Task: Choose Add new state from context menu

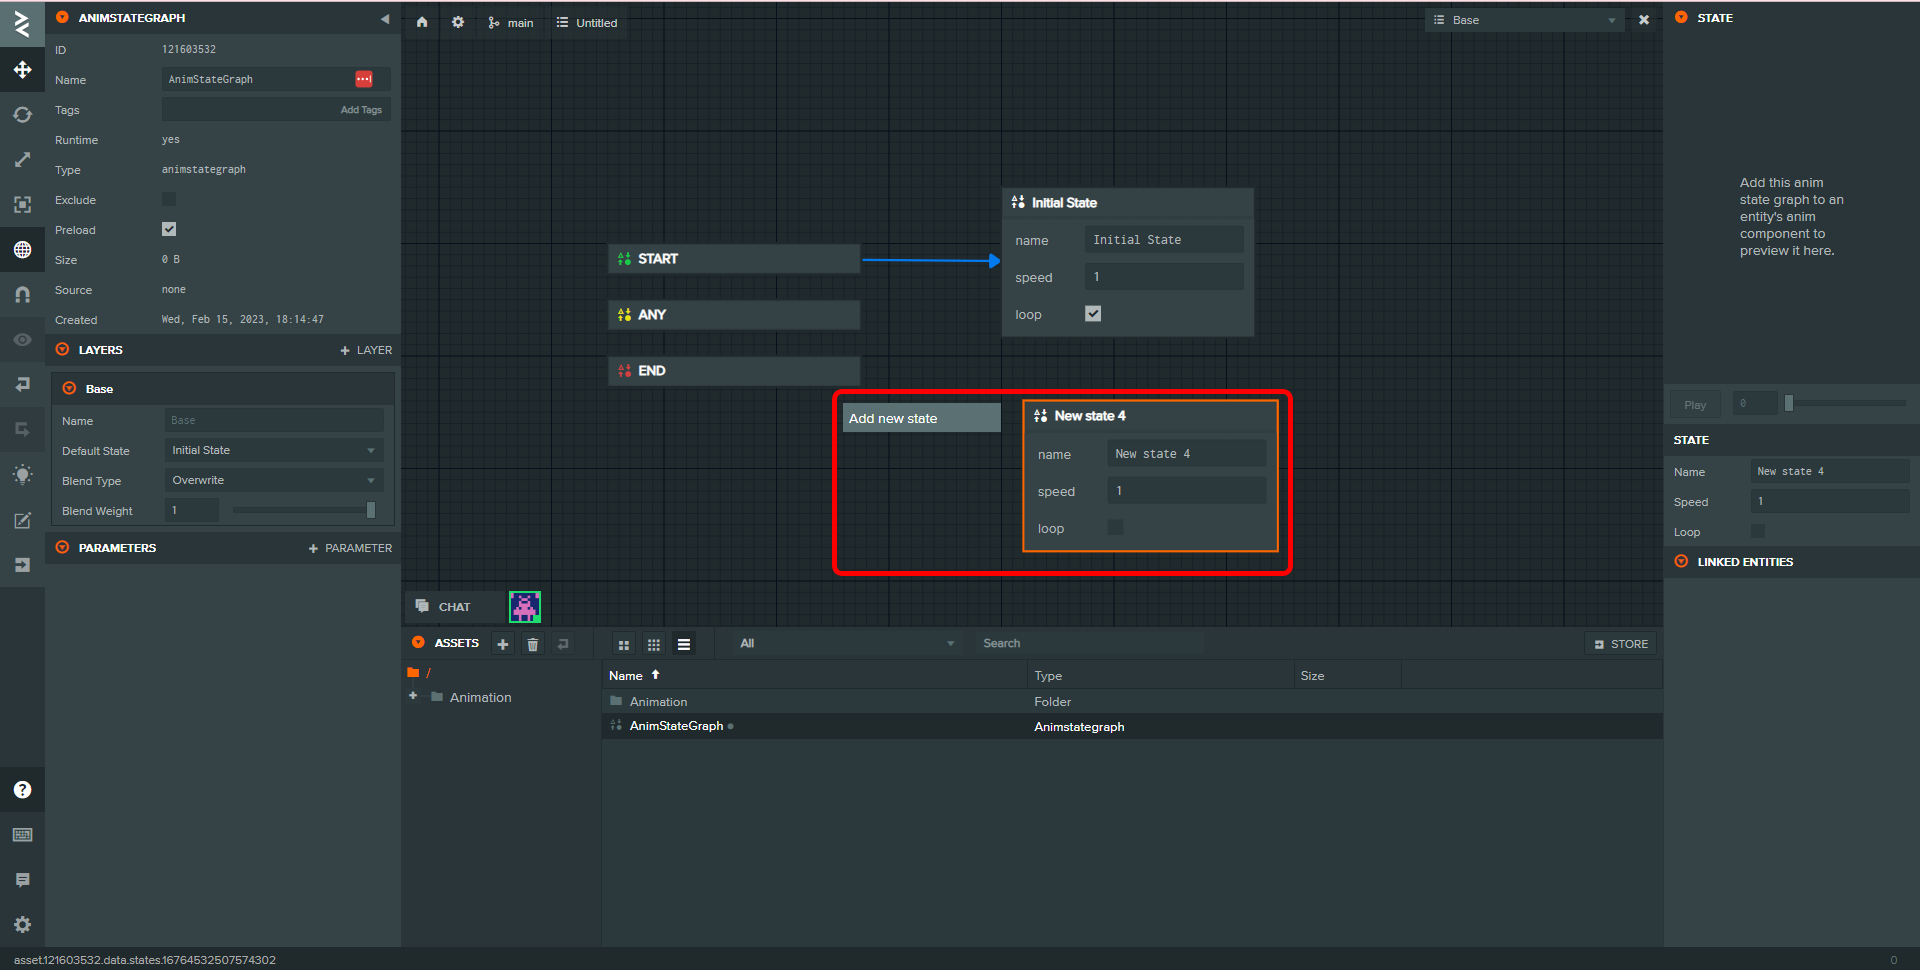Action: (x=921, y=418)
